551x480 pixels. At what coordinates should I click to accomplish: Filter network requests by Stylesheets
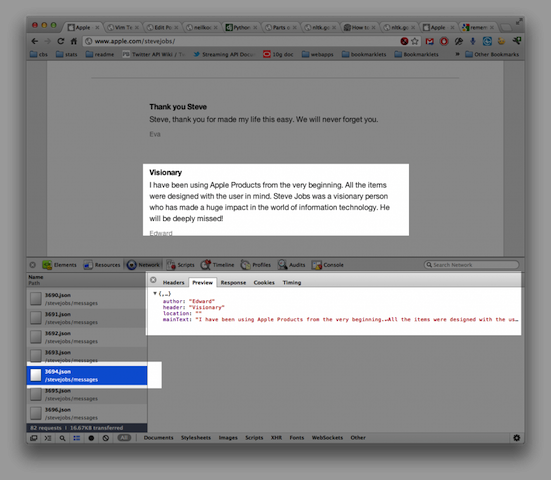coord(196,438)
